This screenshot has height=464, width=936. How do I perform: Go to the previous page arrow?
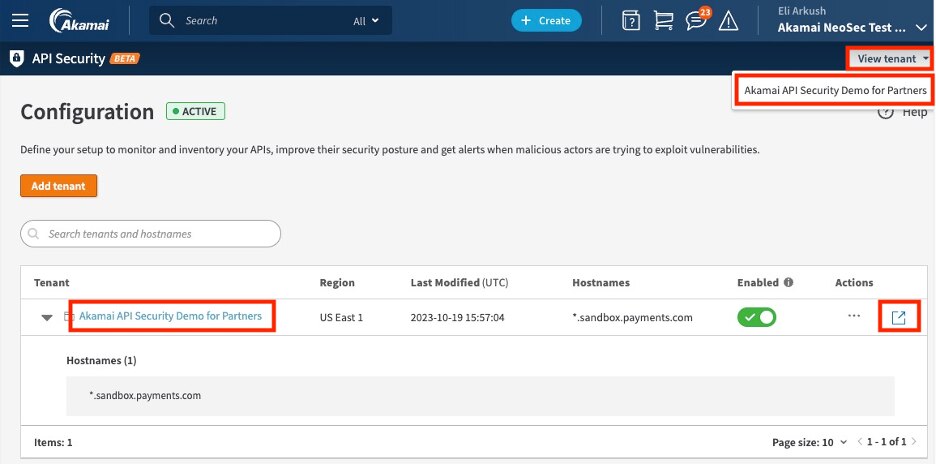click(x=860, y=442)
